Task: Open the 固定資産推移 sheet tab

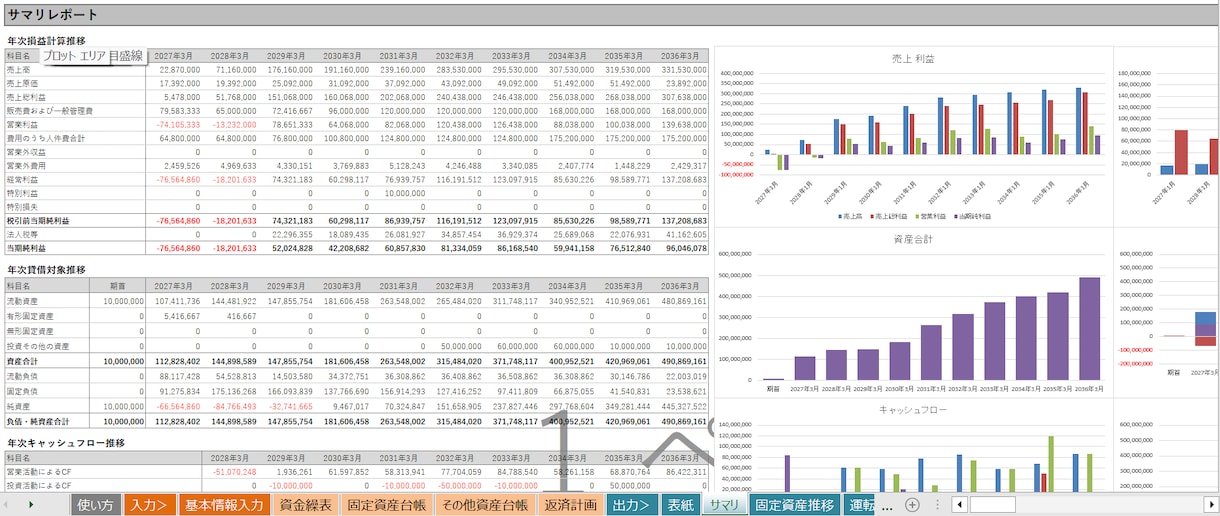Action: [x=794, y=505]
